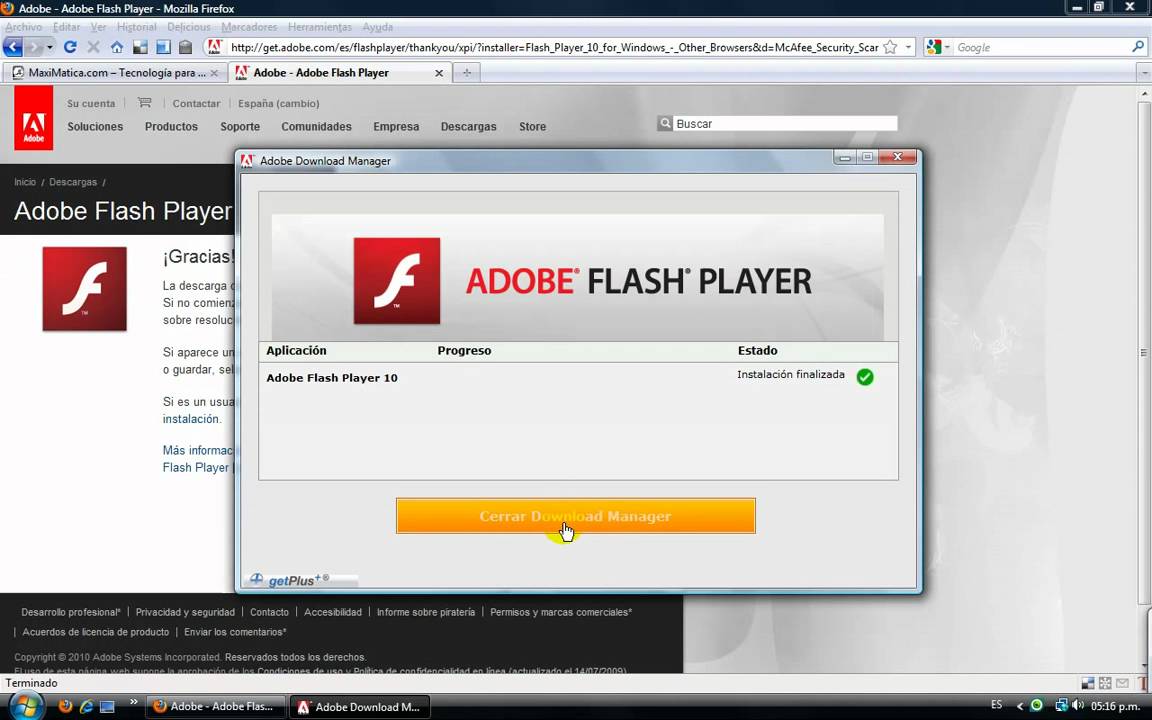The image size is (1152, 720).
Task: Open the address bar history dropdown
Action: 908,47
